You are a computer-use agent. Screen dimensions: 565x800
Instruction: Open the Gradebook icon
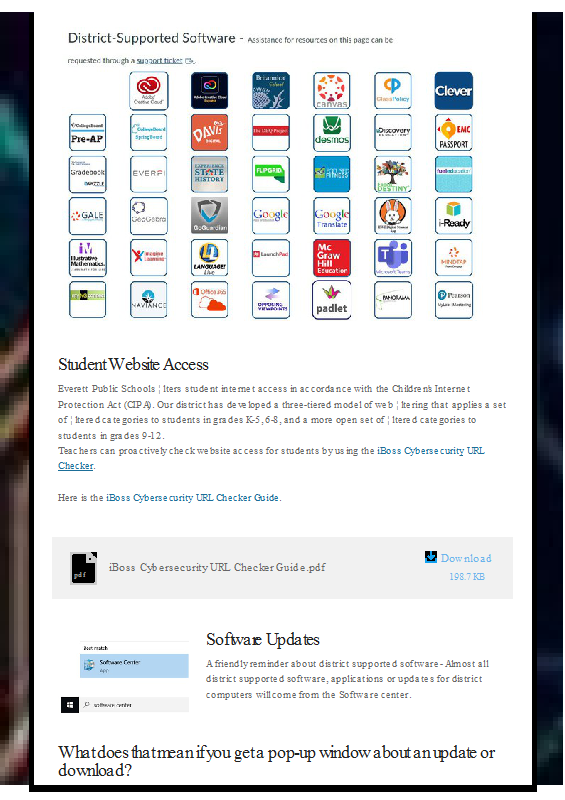point(87,174)
